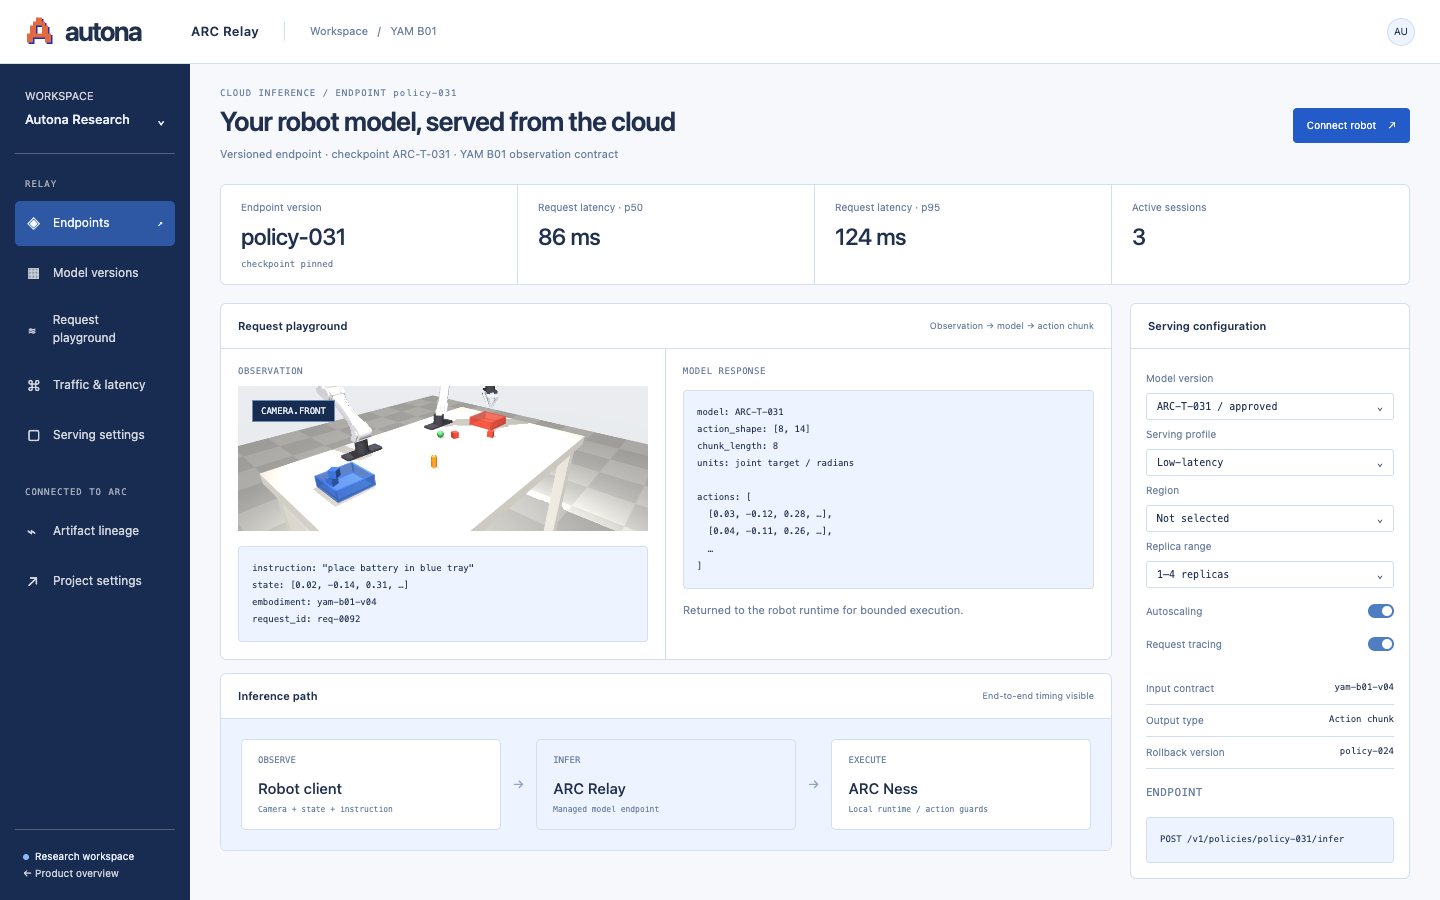Click the Connect robot button
The image size is (1440, 900).
[x=1351, y=126]
